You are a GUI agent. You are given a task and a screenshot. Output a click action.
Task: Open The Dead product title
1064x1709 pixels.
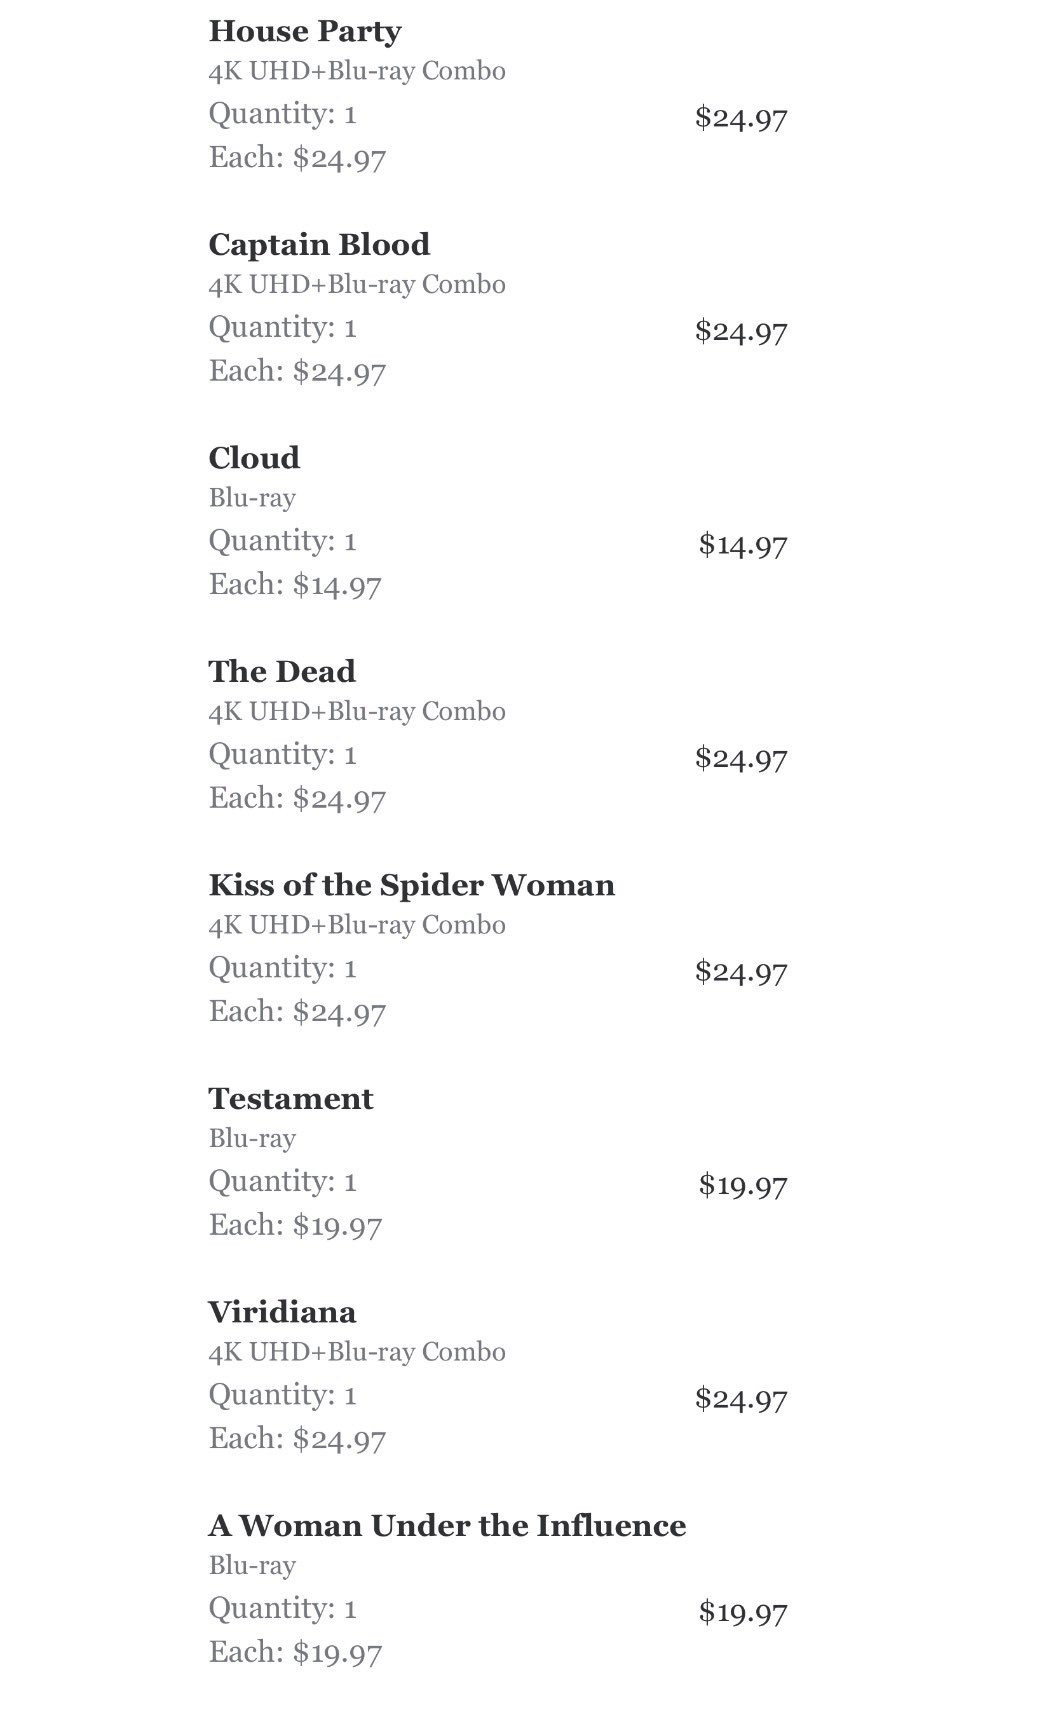click(282, 671)
